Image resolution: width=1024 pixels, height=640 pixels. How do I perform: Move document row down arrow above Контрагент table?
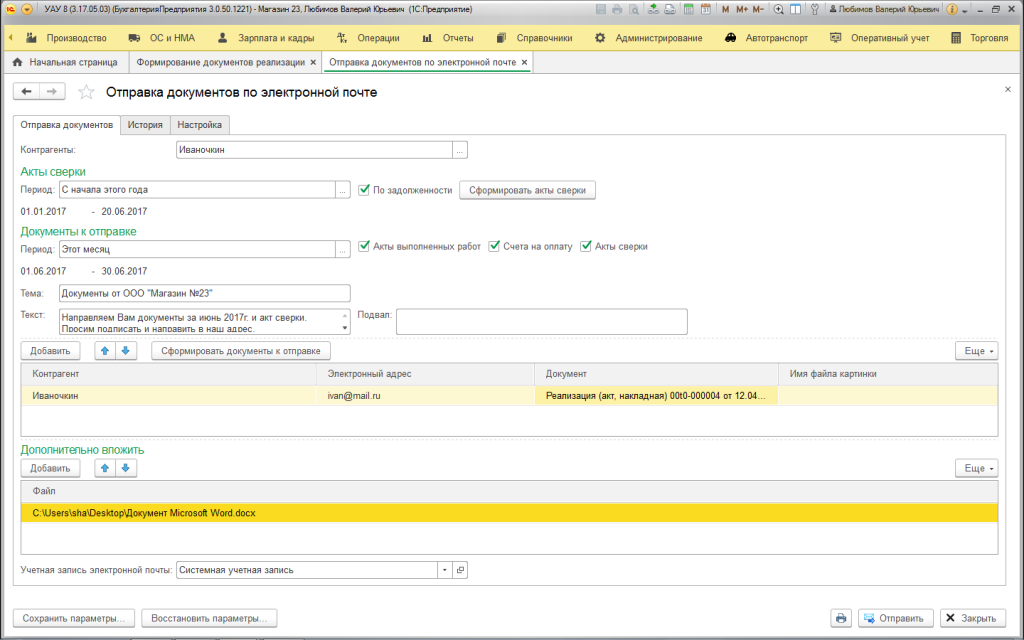coord(126,351)
